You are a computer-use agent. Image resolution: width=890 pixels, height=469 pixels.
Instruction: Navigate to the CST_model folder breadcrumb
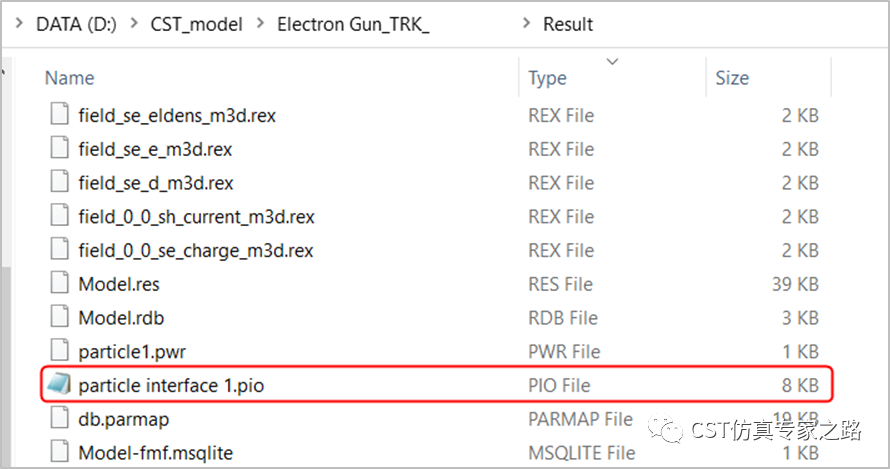[x=196, y=24]
